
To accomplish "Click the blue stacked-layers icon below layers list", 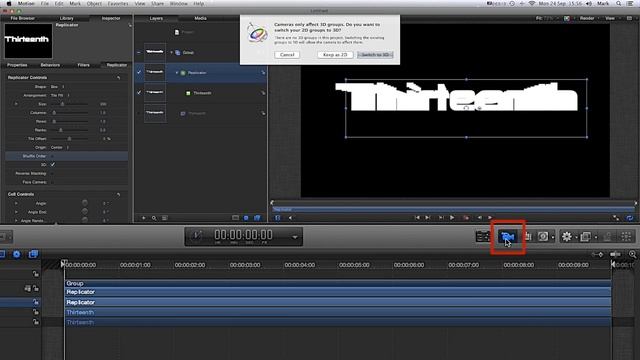I will click(x=257, y=218).
